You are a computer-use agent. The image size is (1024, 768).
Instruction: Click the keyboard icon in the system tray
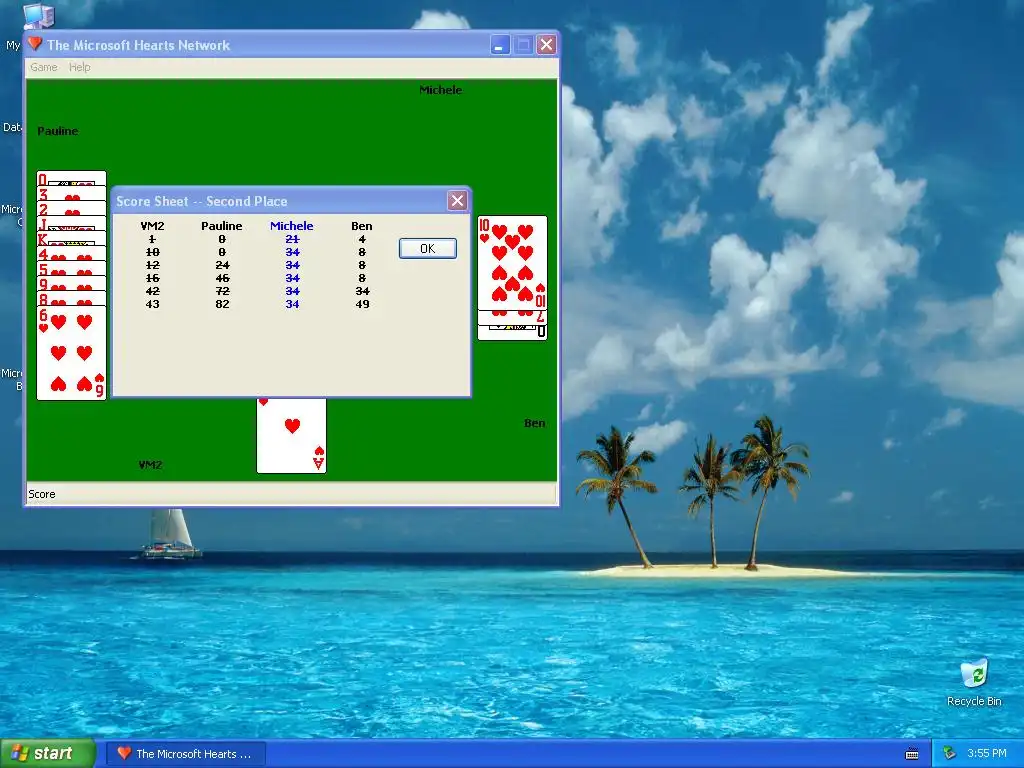tap(912, 754)
